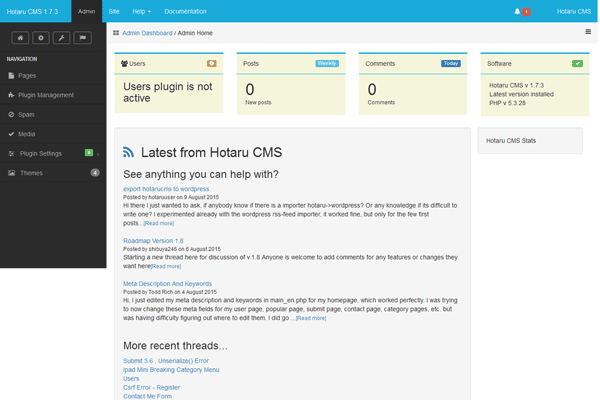This screenshot has height=400, width=600.
Task: Click the flag icon button in sidebar
Action: point(83,37)
